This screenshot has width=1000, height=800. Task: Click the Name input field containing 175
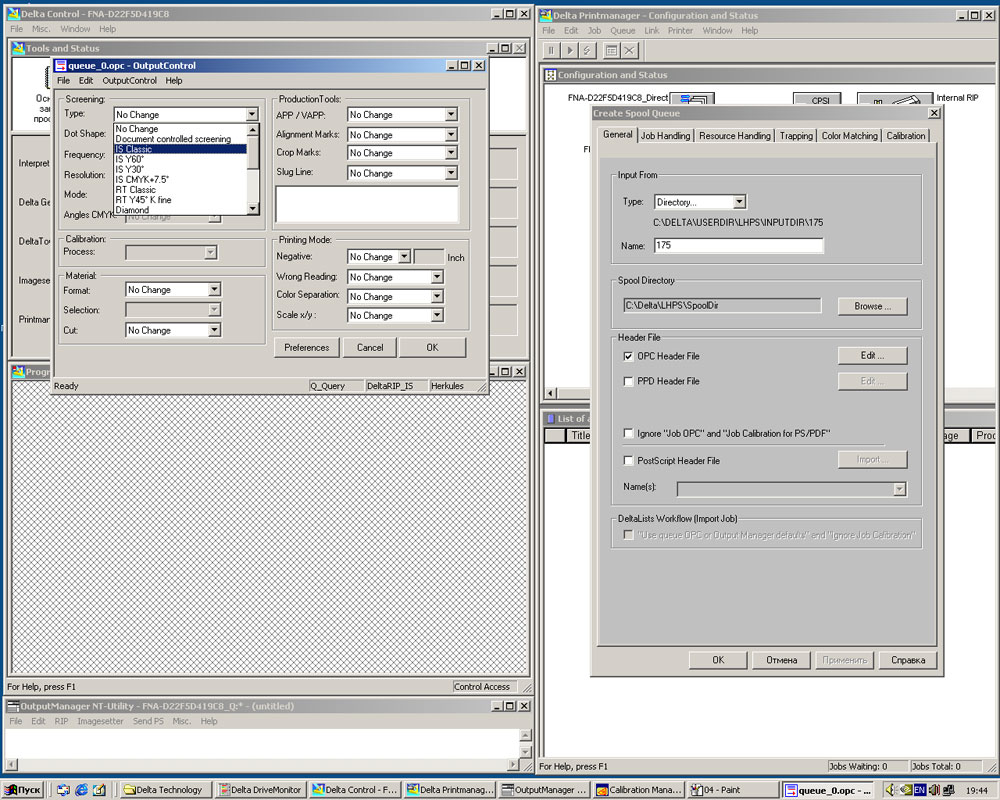pyautogui.click(x=738, y=245)
